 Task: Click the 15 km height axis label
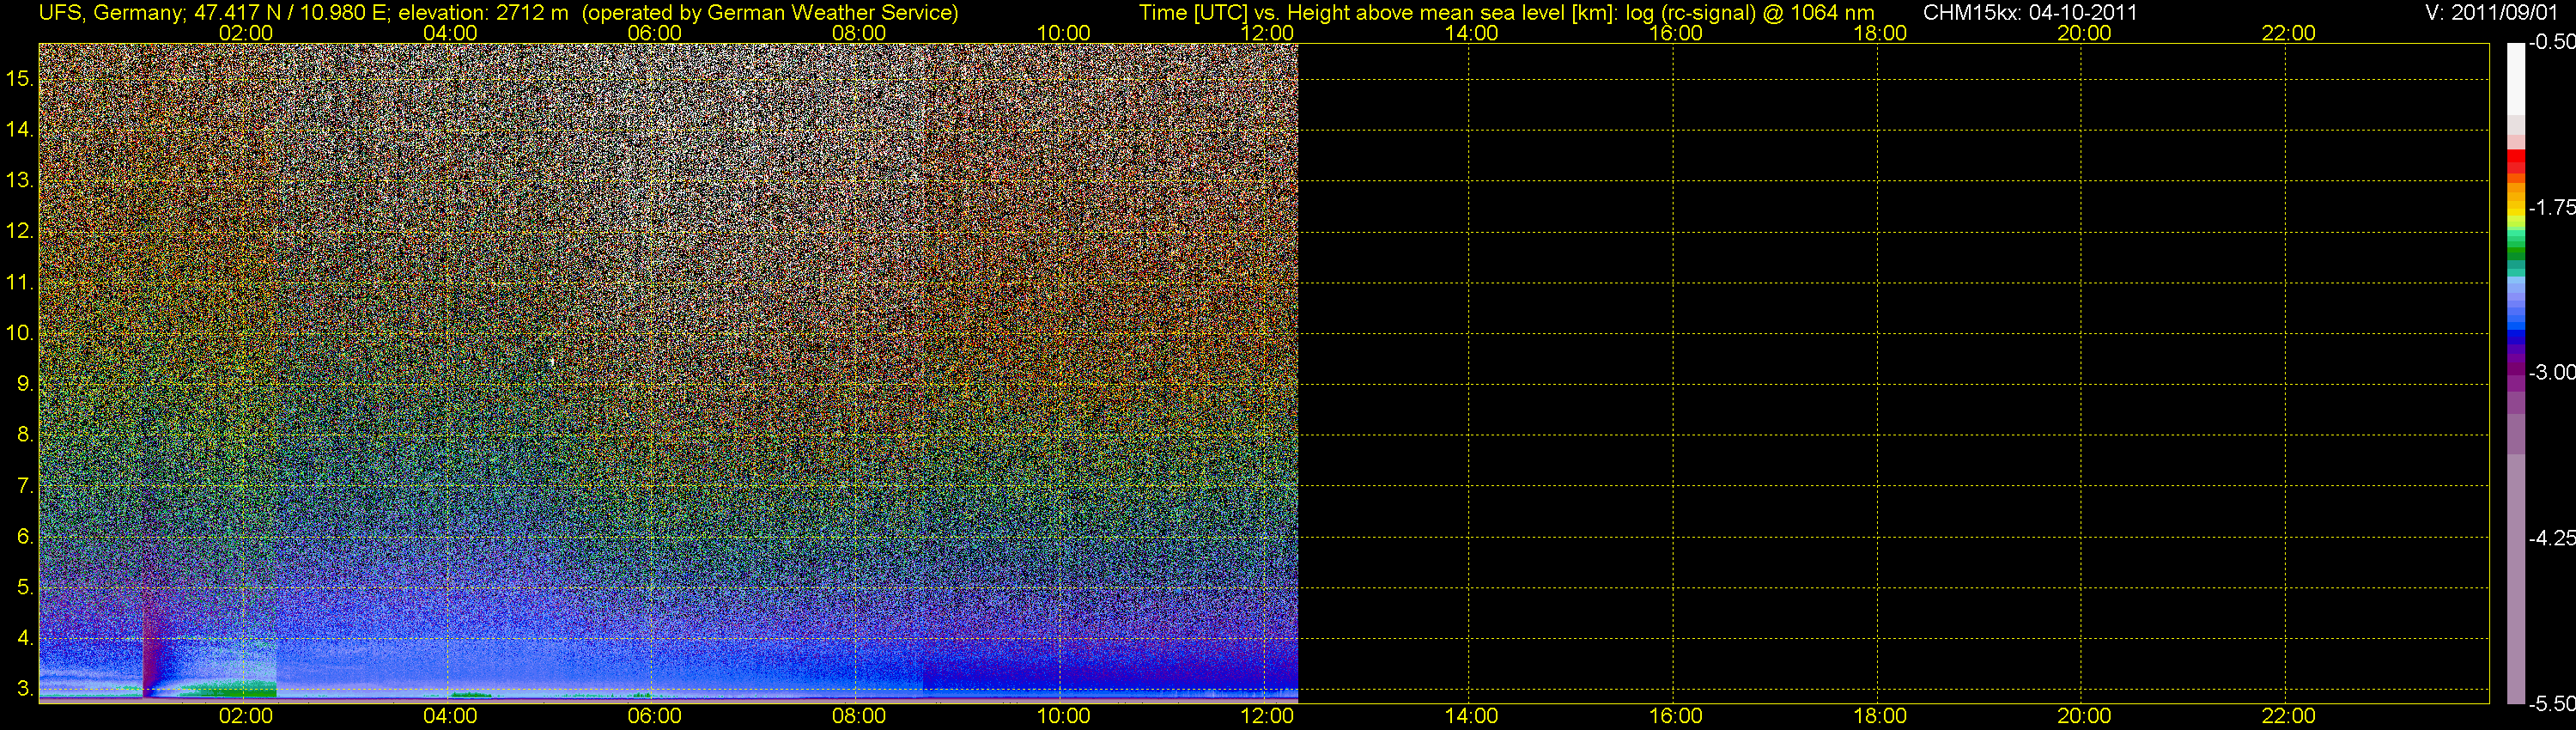click(19, 78)
